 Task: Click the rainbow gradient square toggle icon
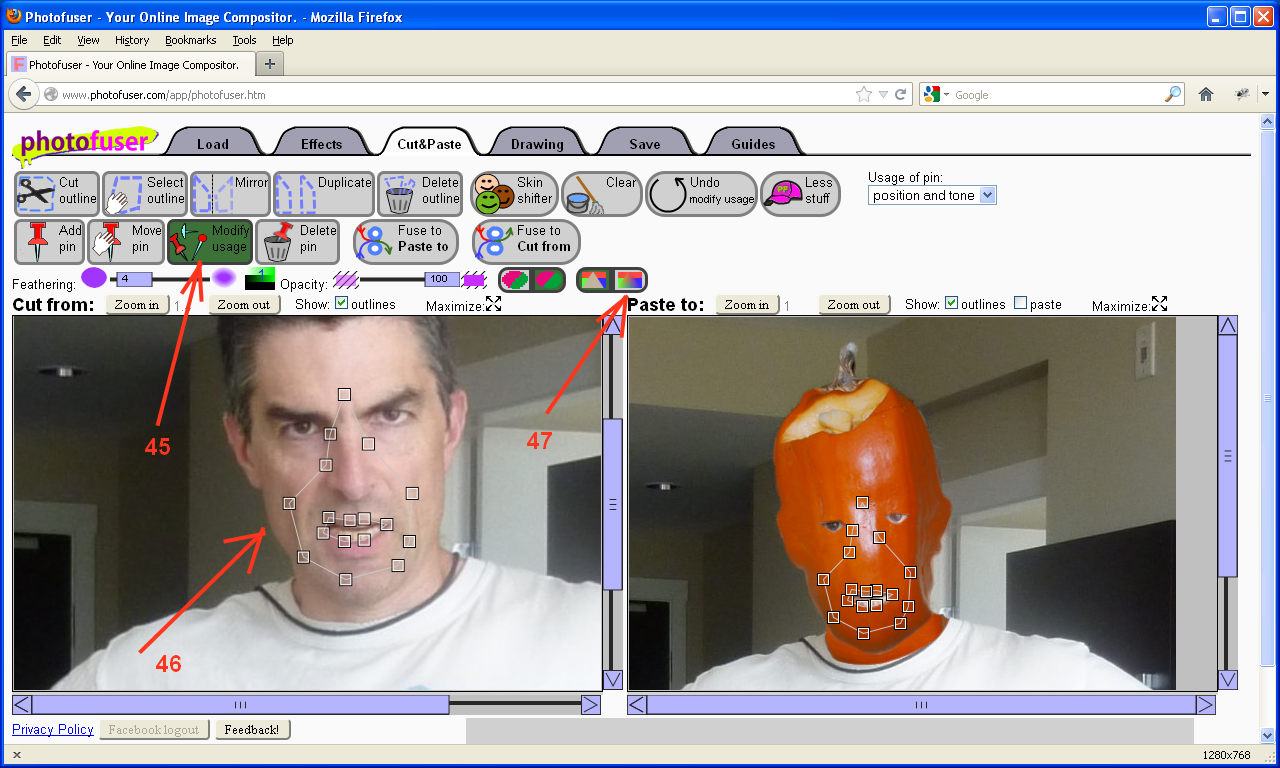pos(629,279)
